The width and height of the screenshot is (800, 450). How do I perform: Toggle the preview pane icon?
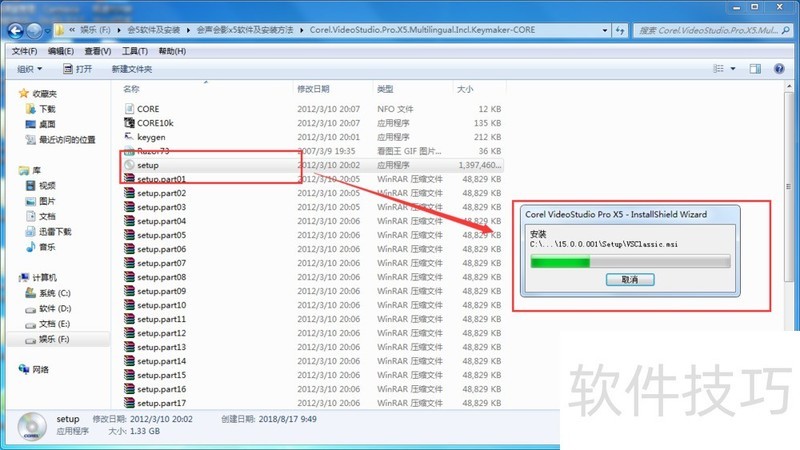click(755, 68)
